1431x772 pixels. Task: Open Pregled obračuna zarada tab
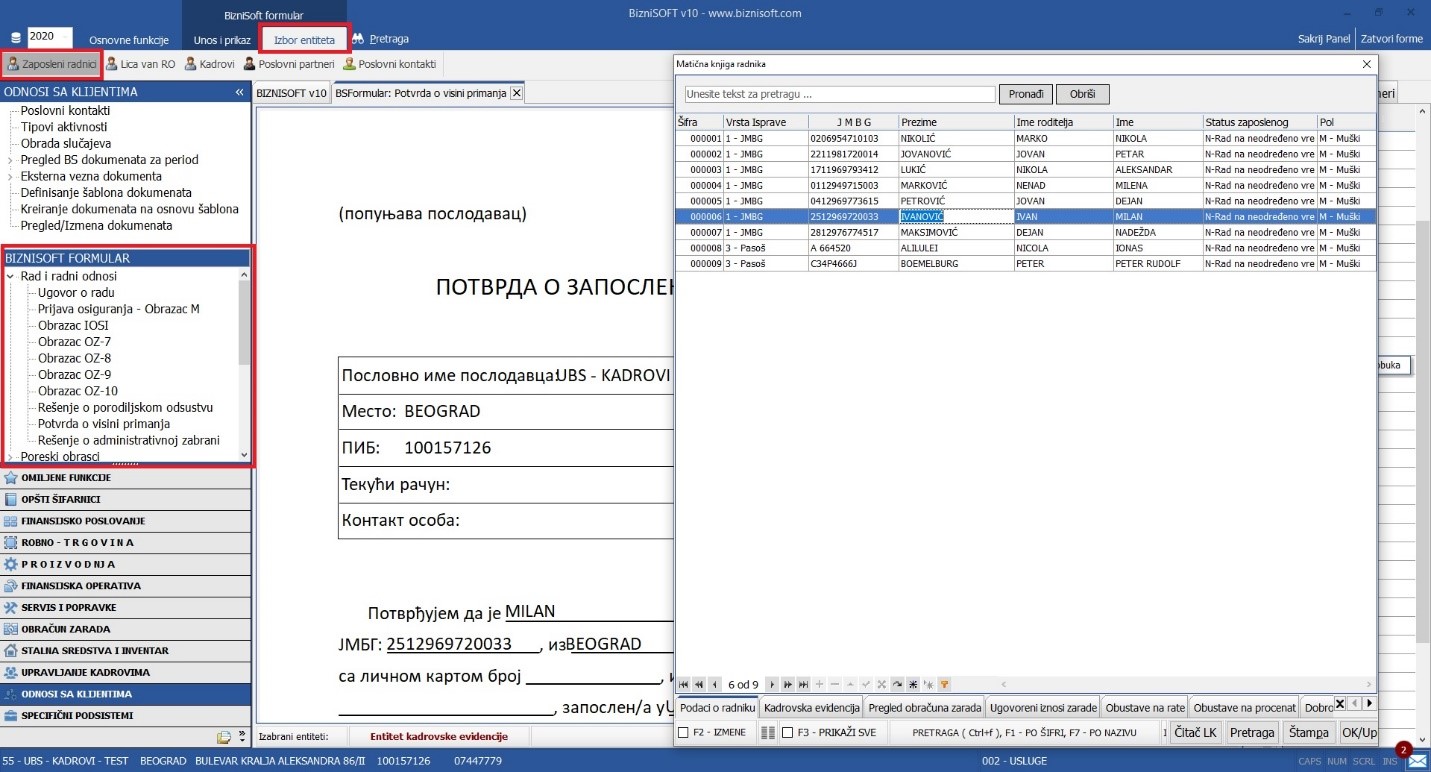click(x=925, y=708)
